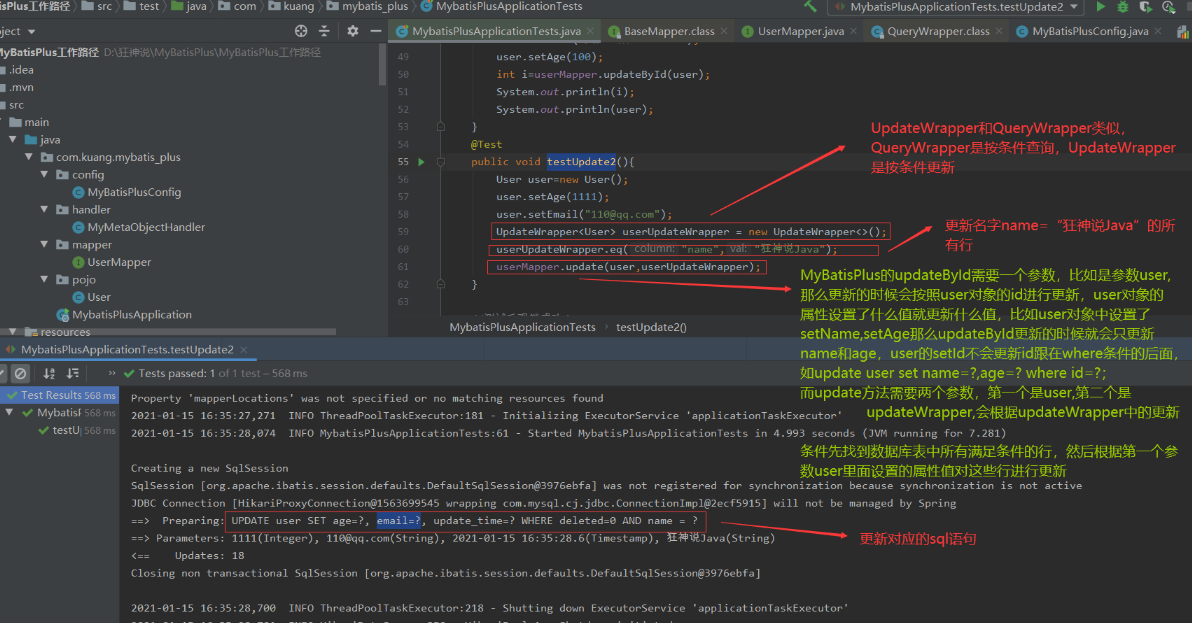The width and height of the screenshot is (1192, 623).
Task: Sort test results alphabetically
Action: [48, 372]
